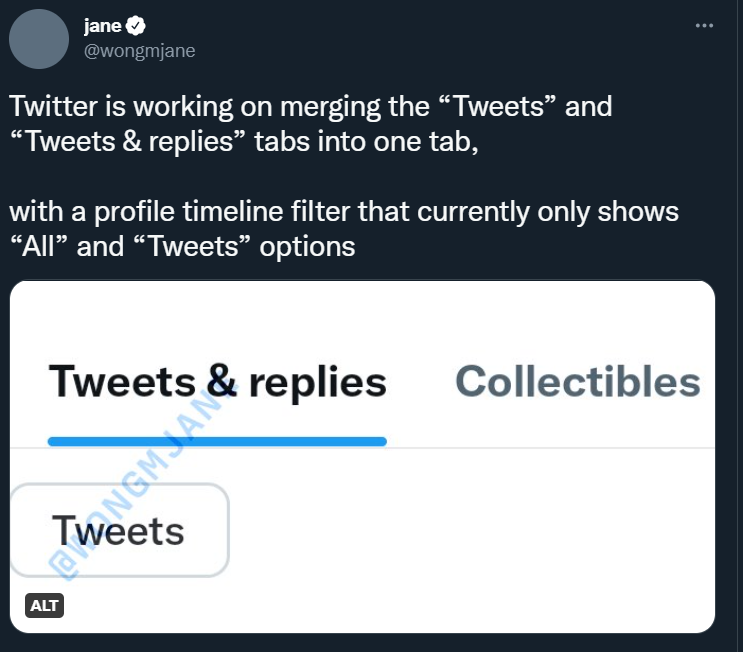Image resolution: width=743 pixels, height=652 pixels.
Task: Click the “options” word ending the tweet
Action: point(306,246)
